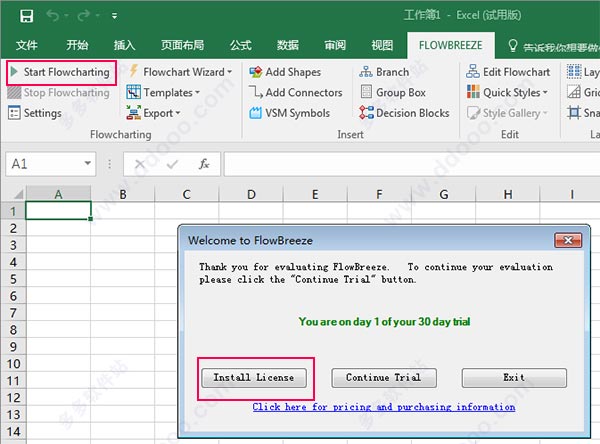Screen dimensions: 600x444
Task: Click the Branch icon
Action: pyautogui.click(x=366, y=72)
